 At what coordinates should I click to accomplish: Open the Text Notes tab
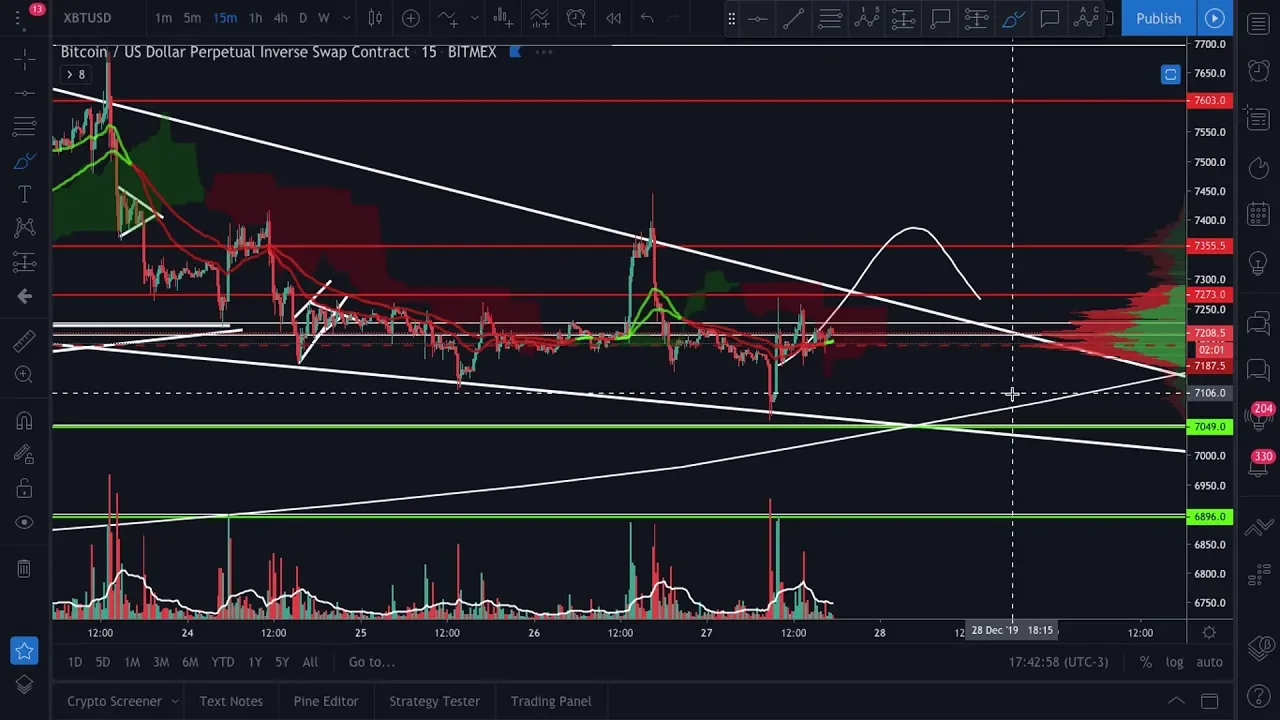tap(231, 701)
